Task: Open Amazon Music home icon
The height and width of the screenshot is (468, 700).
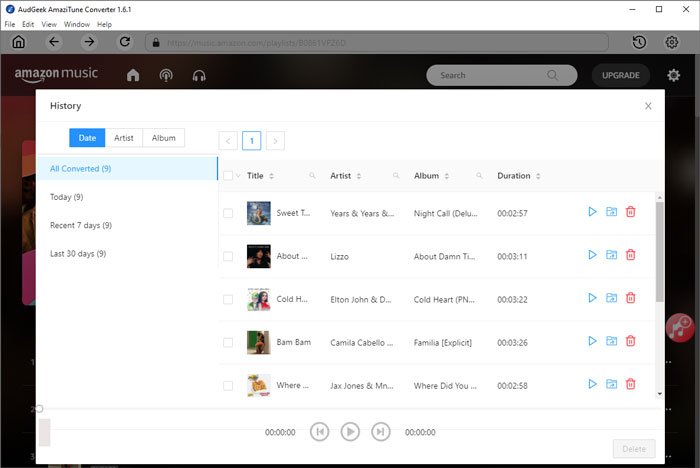Action: pos(133,75)
